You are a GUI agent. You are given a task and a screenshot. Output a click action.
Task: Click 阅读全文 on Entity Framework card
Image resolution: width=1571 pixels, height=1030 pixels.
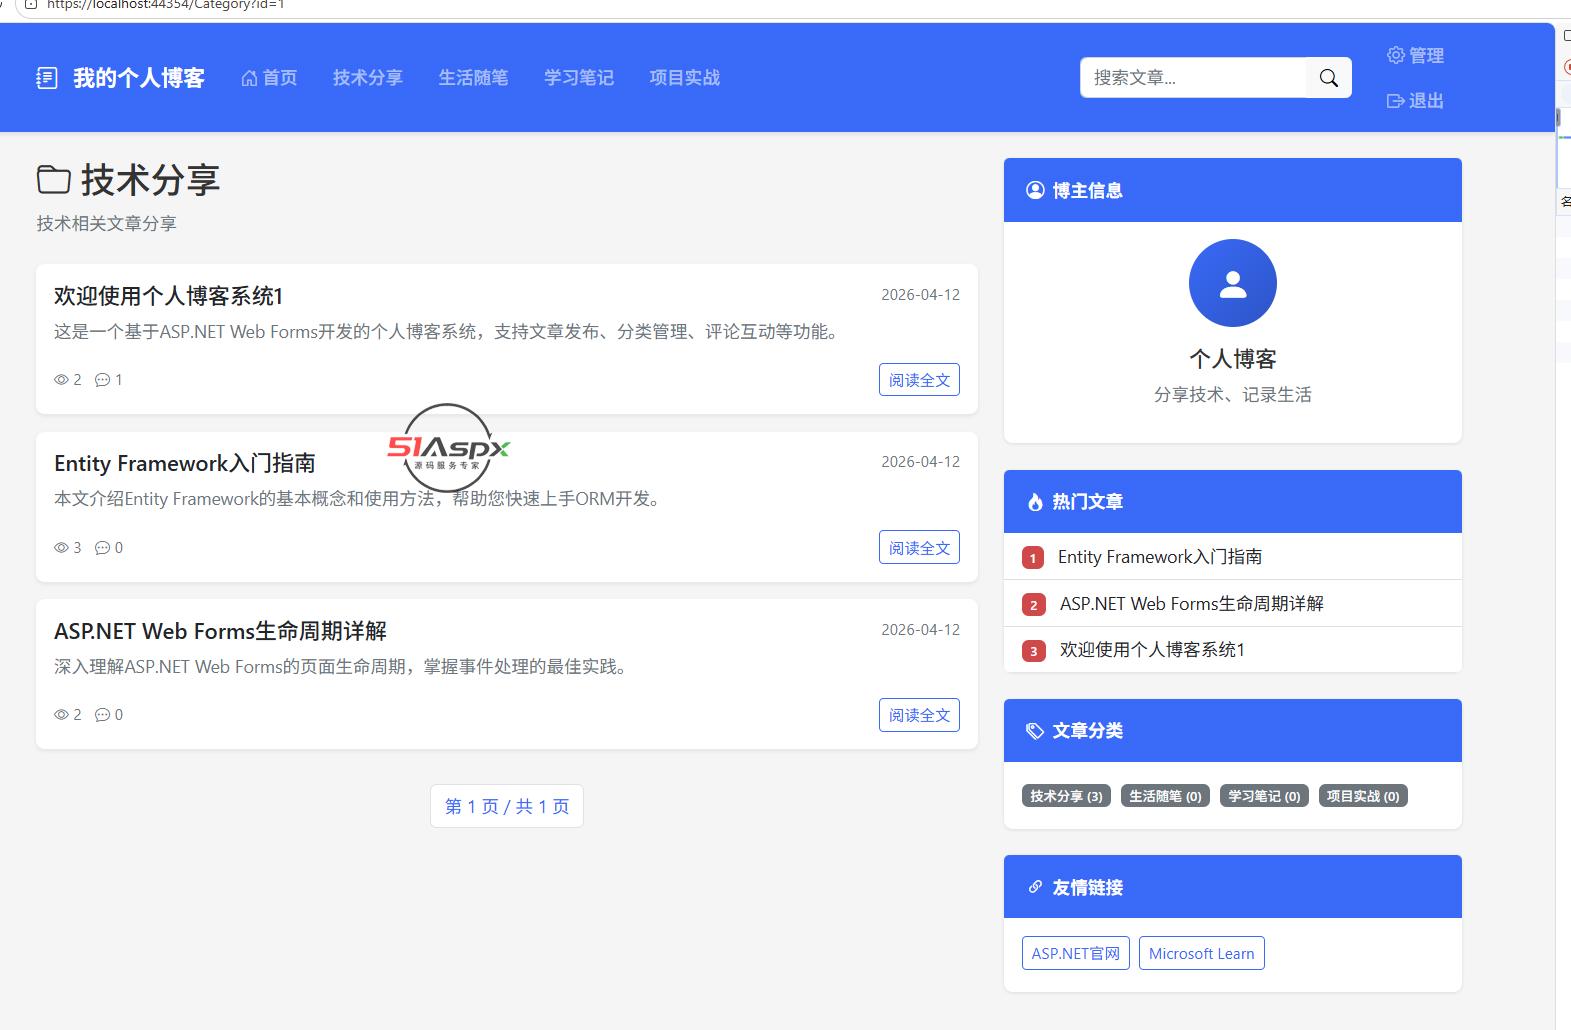pyautogui.click(x=919, y=548)
